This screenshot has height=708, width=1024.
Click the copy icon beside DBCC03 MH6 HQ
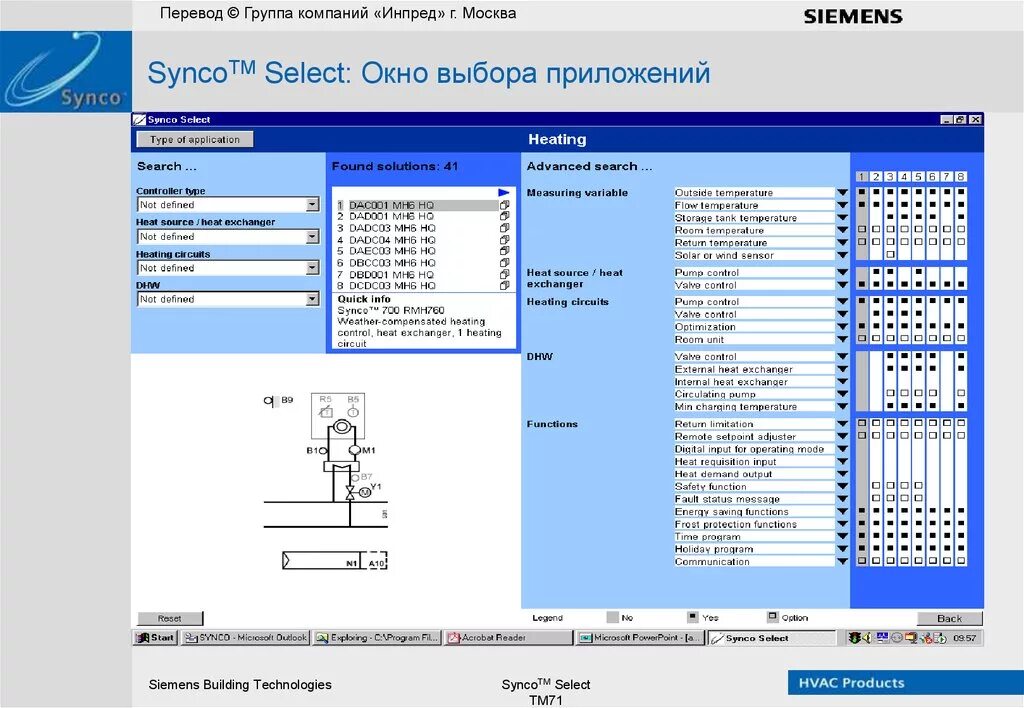click(504, 263)
